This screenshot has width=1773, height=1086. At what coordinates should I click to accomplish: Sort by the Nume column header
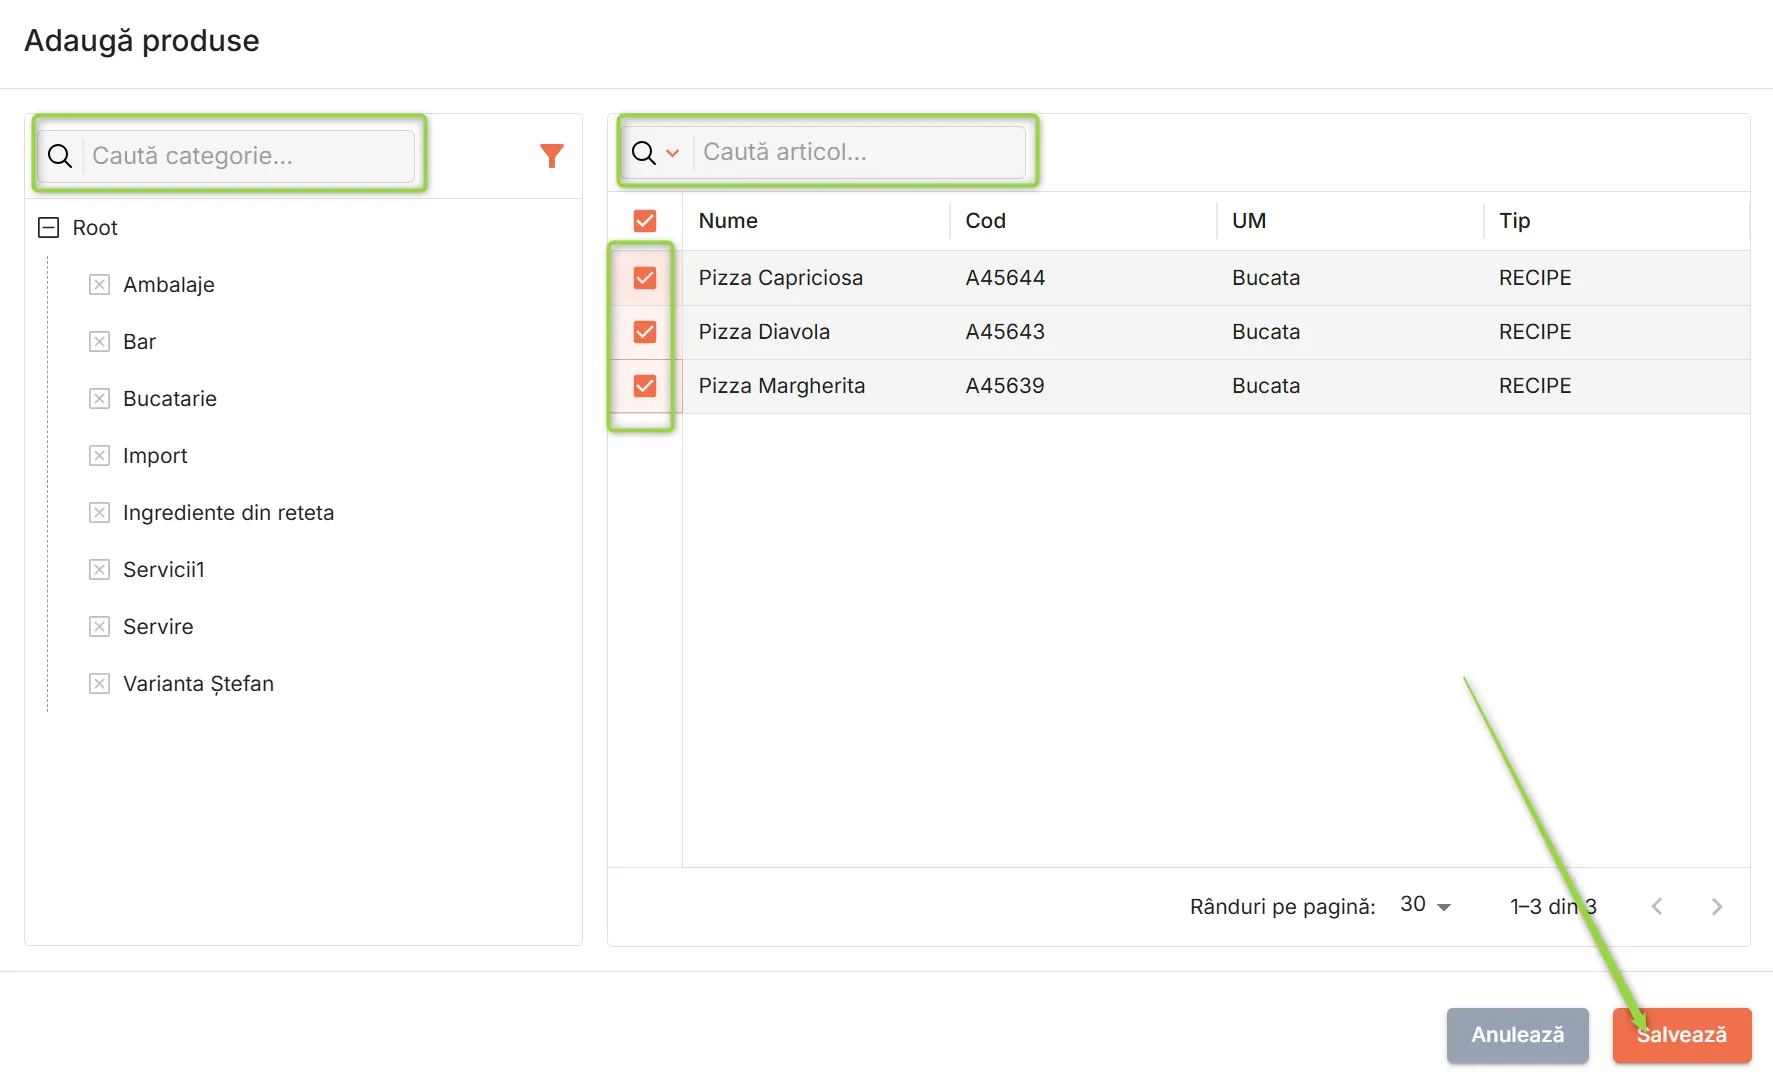[x=728, y=221]
